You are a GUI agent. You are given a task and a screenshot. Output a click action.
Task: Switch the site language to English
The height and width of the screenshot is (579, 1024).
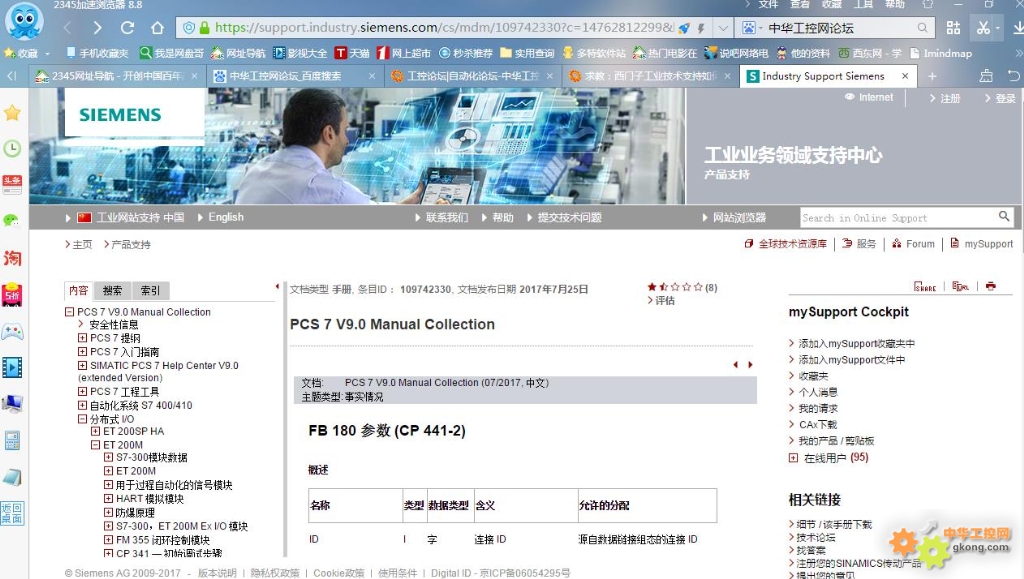coord(226,217)
